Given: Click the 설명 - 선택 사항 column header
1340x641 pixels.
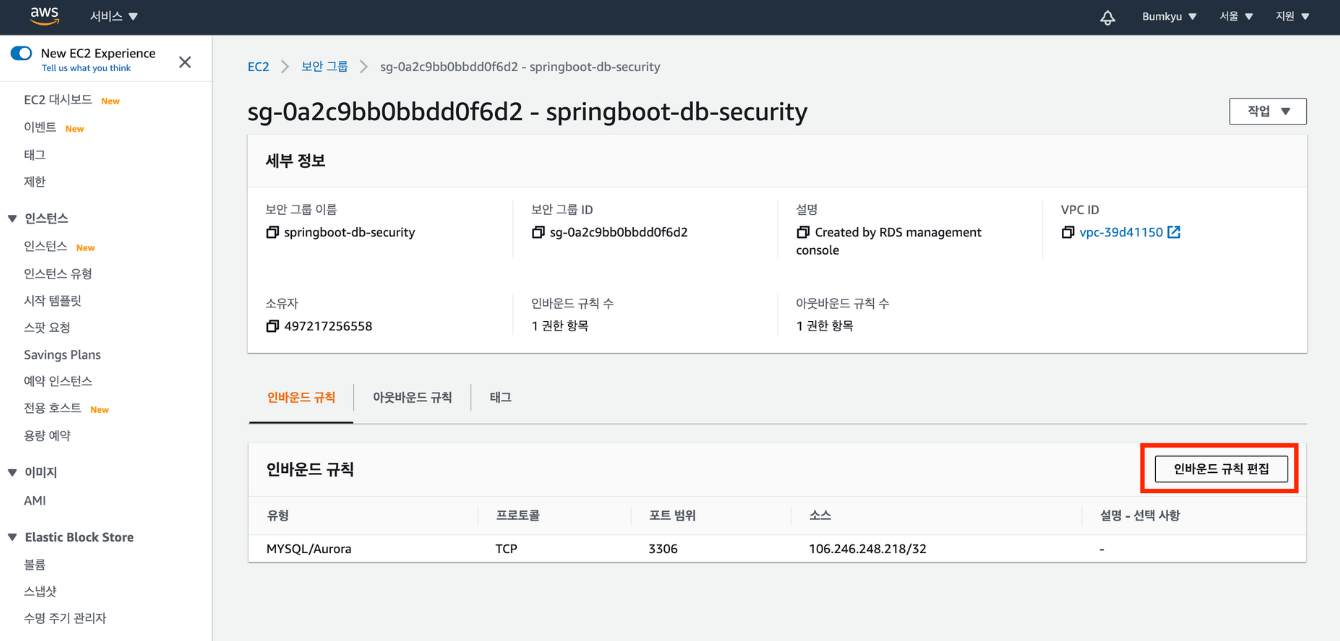Looking at the screenshot, I should click(x=1140, y=516).
